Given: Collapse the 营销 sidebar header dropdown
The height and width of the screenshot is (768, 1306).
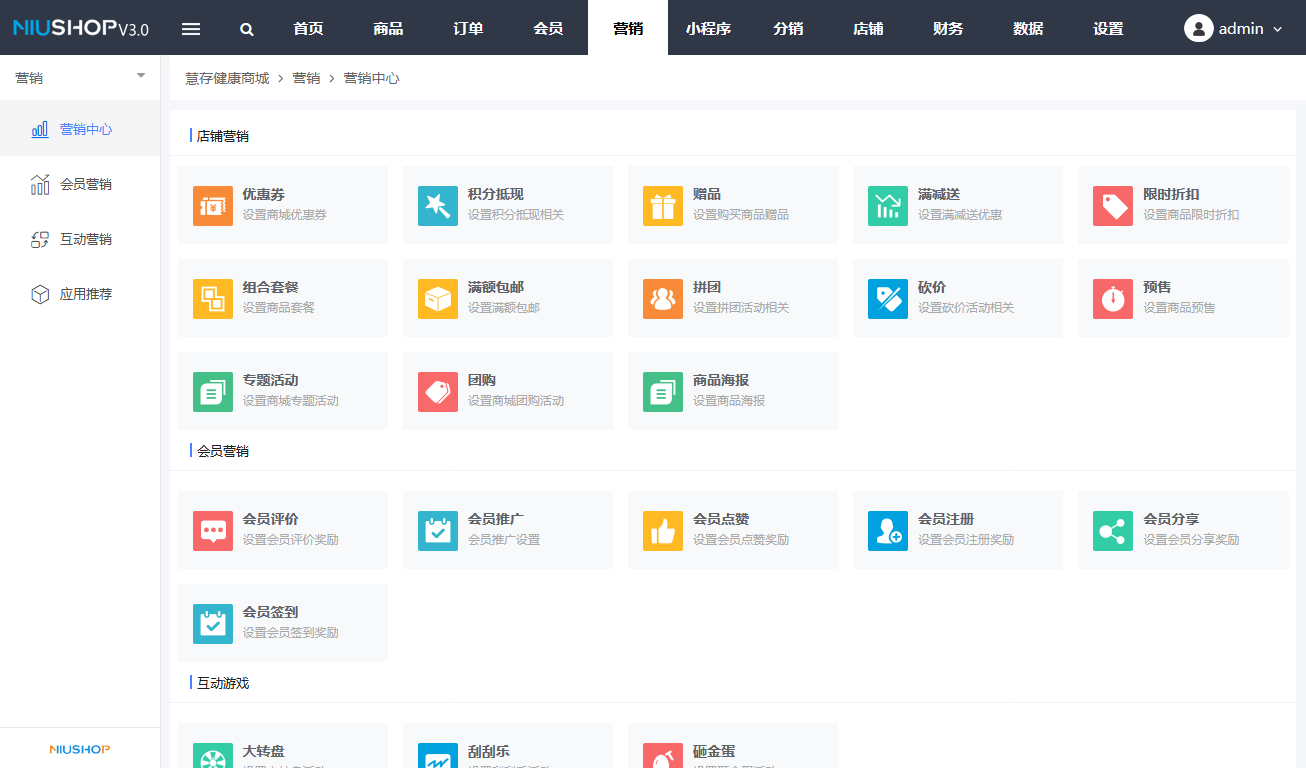Looking at the screenshot, I should [x=140, y=77].
